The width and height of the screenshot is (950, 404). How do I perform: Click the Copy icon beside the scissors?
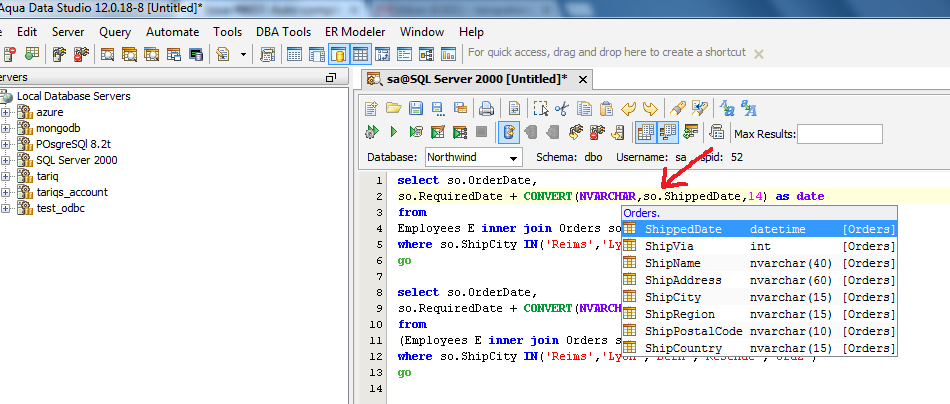tap(585, 108)
